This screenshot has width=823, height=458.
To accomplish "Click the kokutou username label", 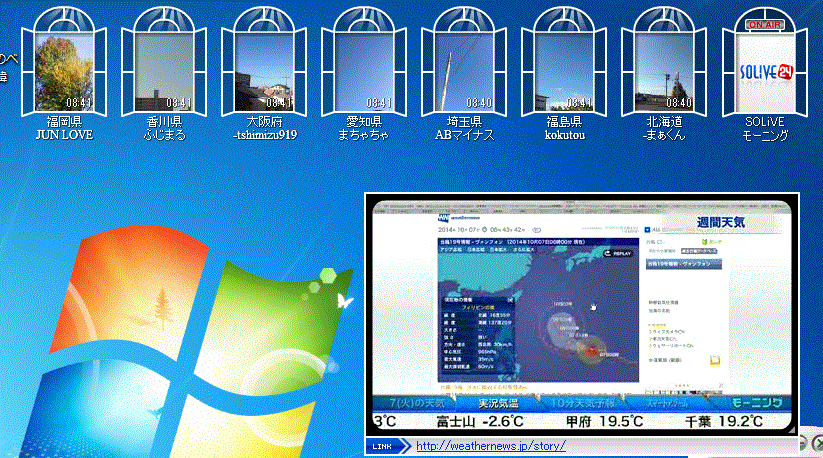I will [x=565, y=135].
